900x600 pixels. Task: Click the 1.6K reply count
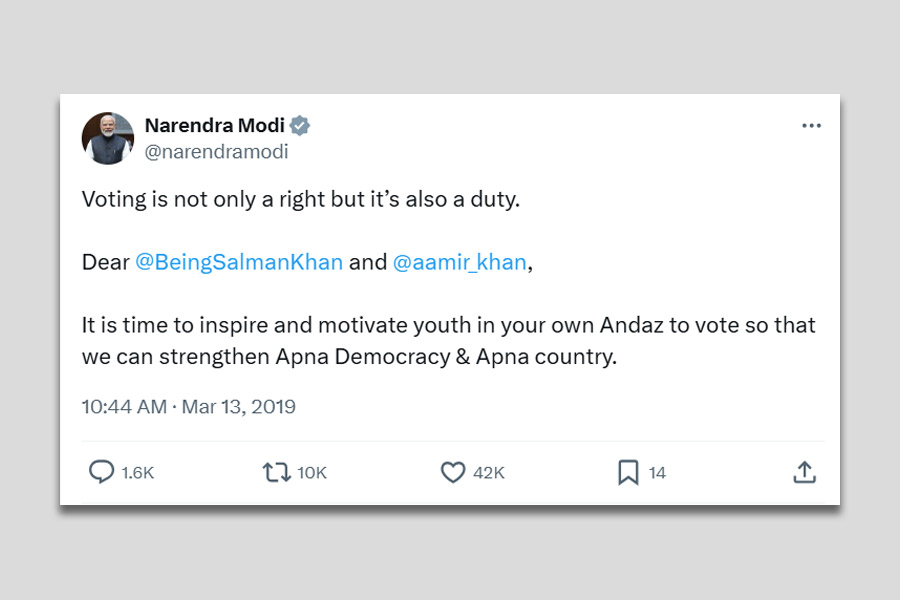[x=138, y=473]
